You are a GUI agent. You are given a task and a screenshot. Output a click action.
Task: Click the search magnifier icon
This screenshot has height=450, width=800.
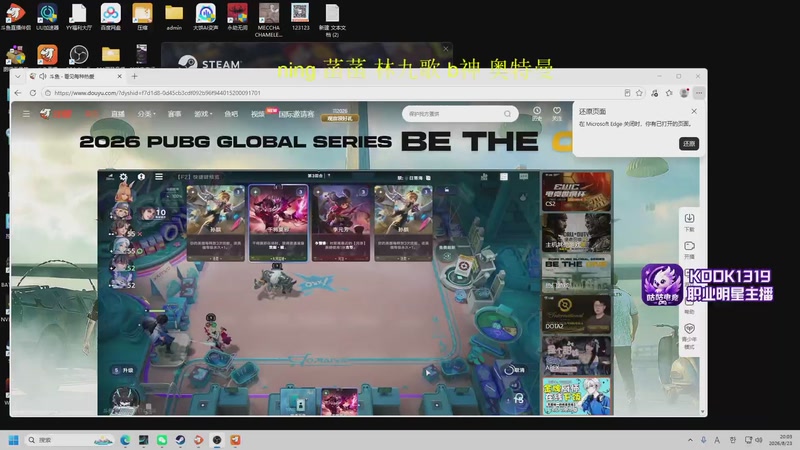point(507,114)
